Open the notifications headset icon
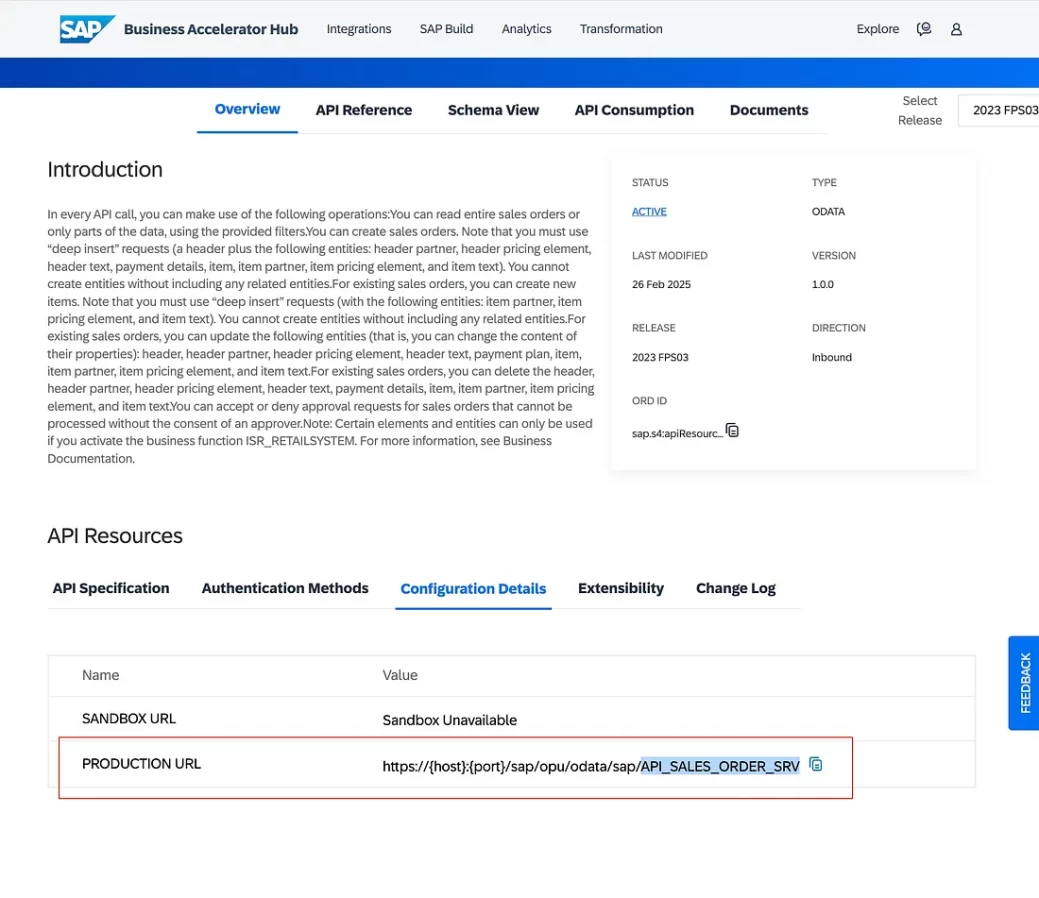 (924, 29)
